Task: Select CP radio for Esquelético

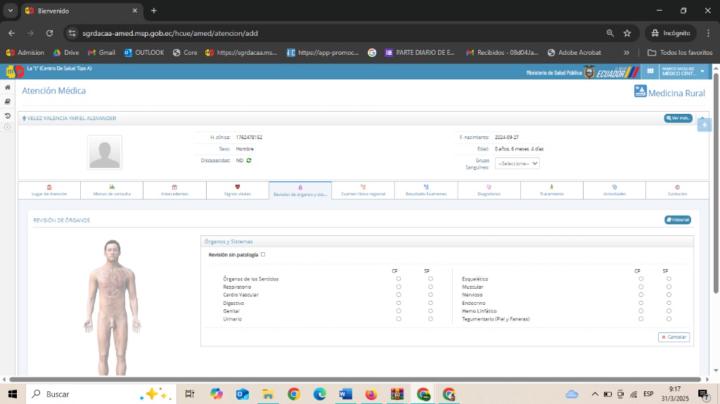Action: pos(641,279)
